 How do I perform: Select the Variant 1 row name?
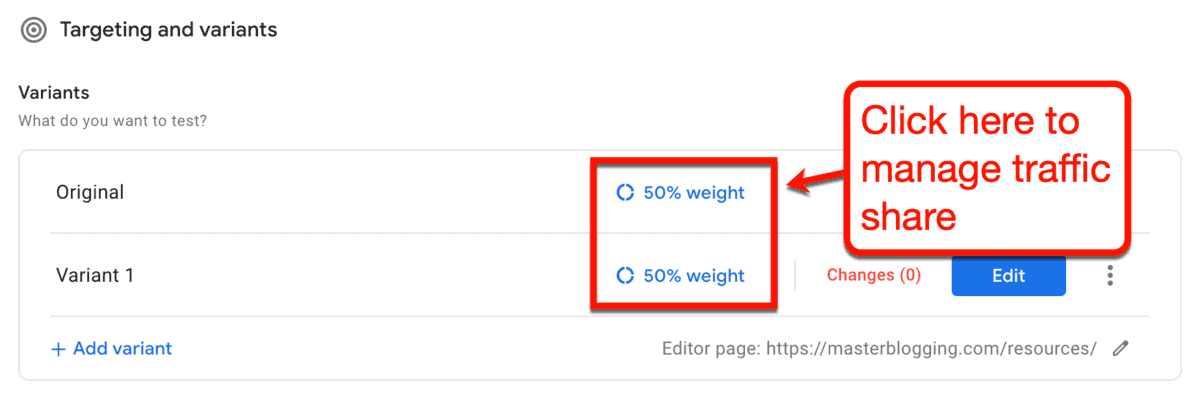click(x=95, y=275)
